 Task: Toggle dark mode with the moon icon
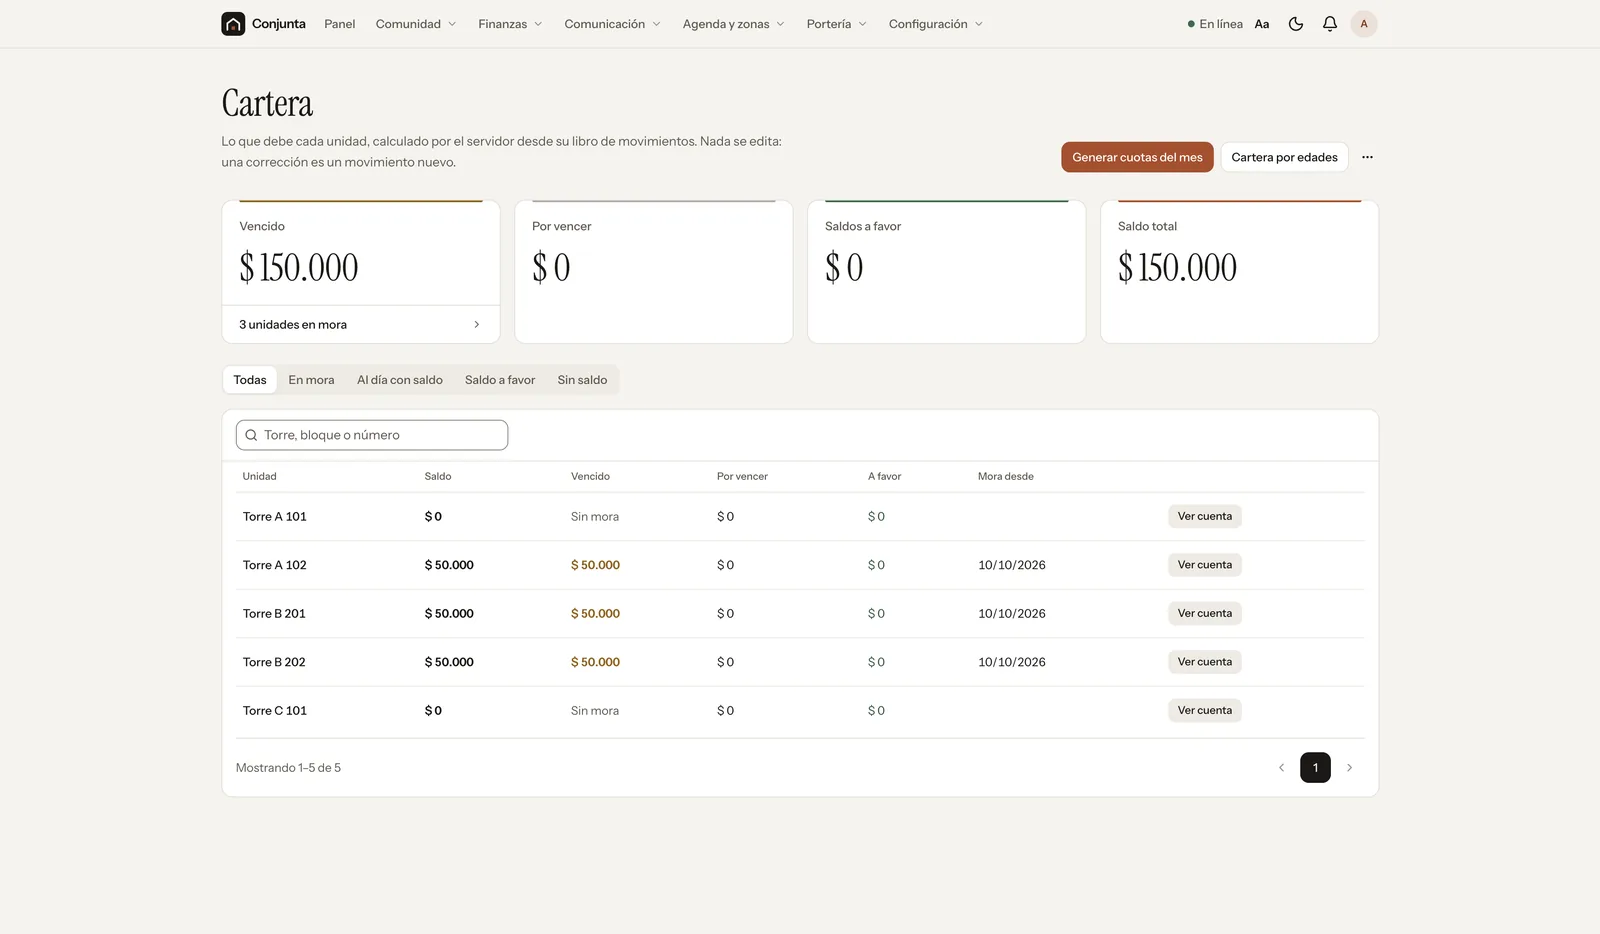click(x=1296, y=24)
